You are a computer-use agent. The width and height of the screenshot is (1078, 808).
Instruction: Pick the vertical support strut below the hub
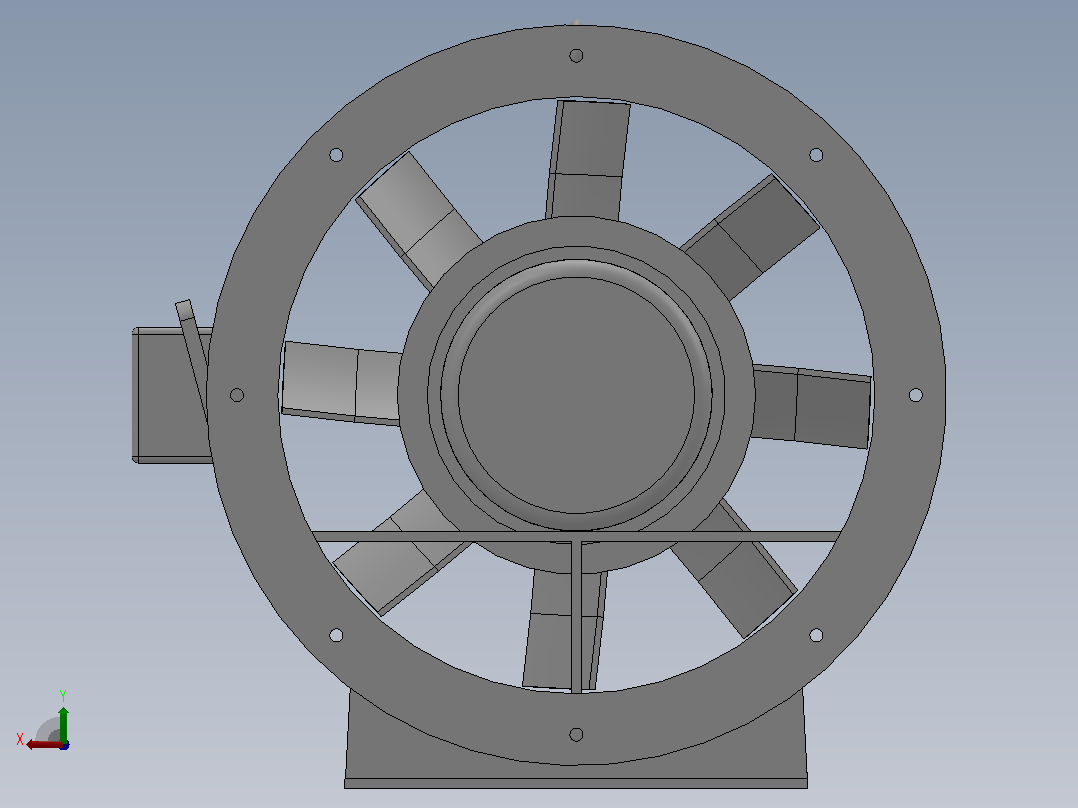click(x=576, y=617)
